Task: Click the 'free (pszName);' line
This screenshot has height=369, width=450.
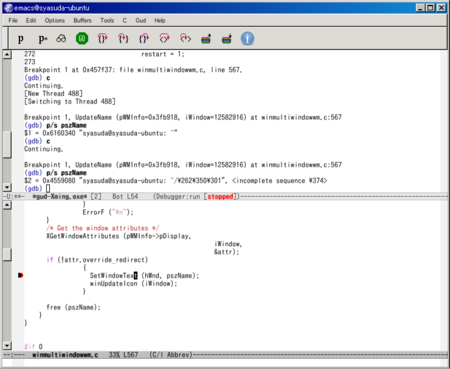Action: tap(73, 307)
